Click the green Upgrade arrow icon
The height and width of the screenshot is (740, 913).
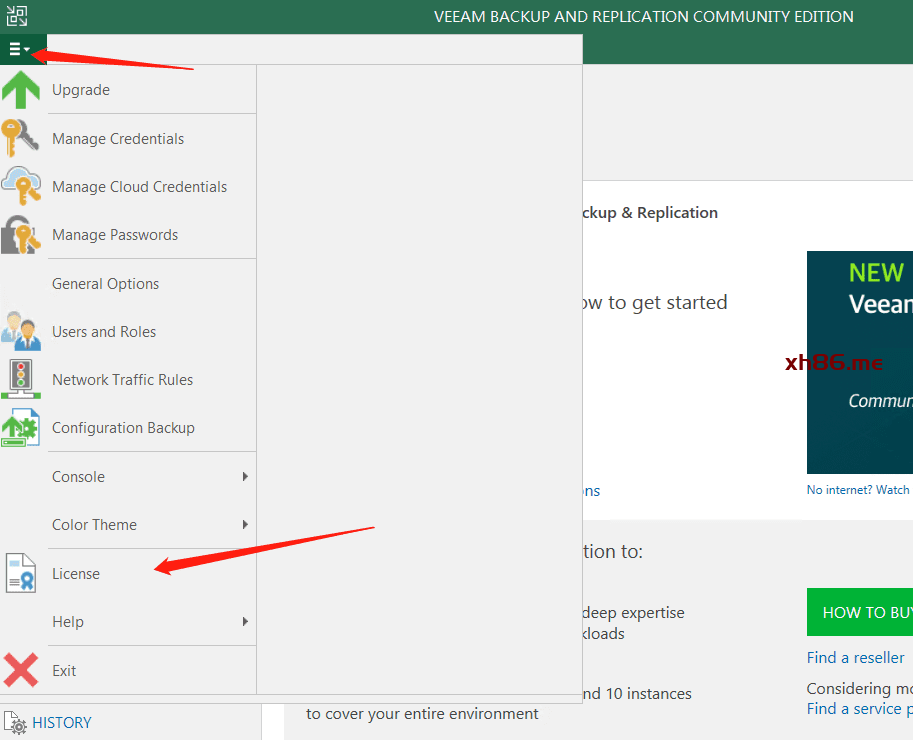[21, 90]
